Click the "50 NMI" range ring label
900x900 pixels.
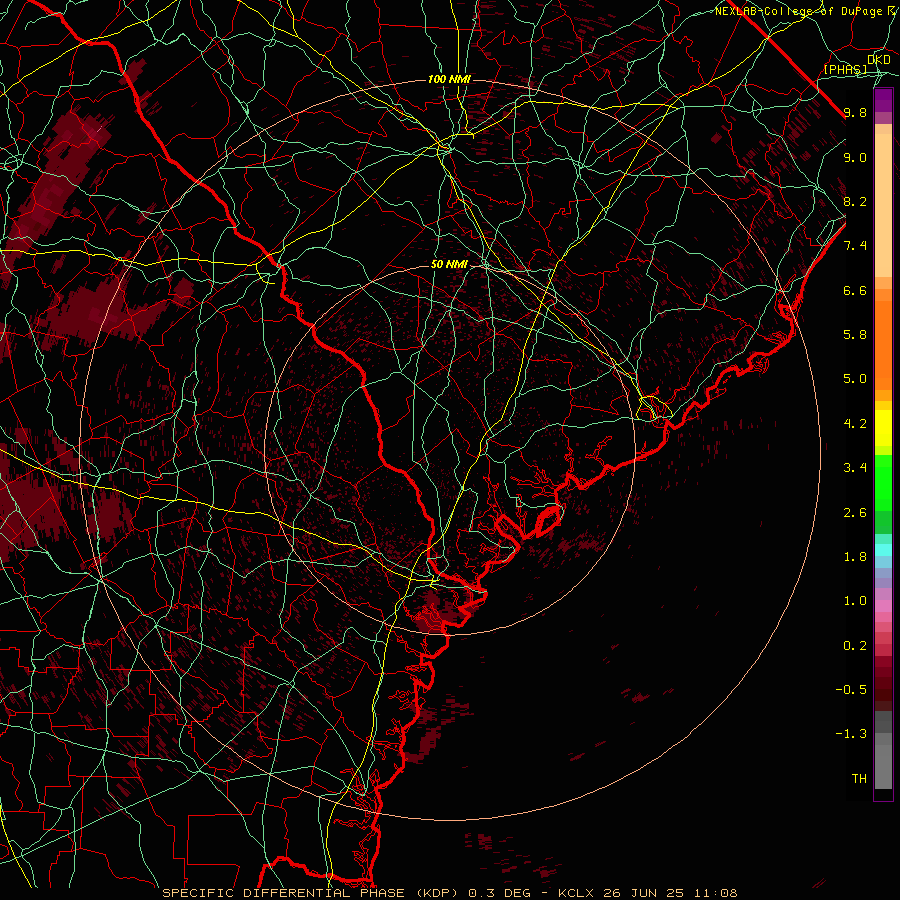point(449,264)
